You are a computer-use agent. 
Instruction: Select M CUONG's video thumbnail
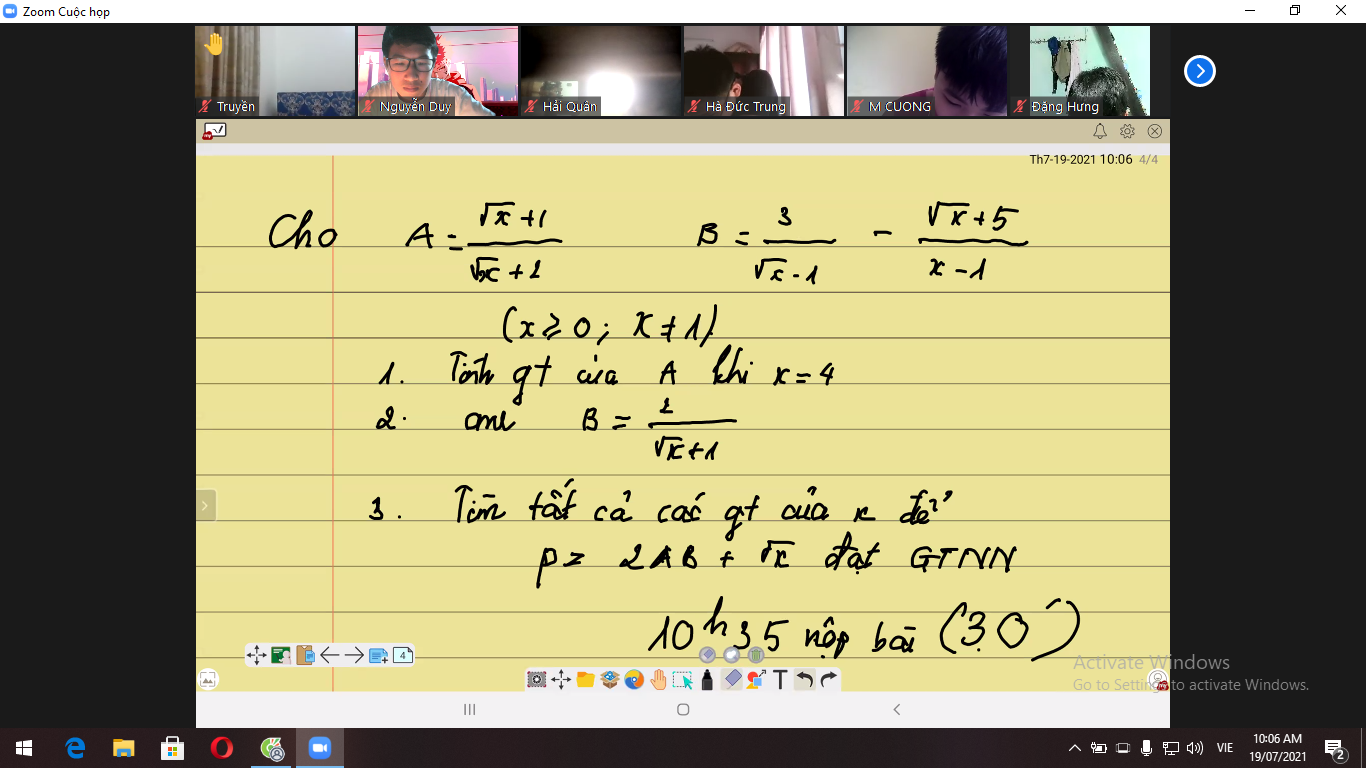927,71
